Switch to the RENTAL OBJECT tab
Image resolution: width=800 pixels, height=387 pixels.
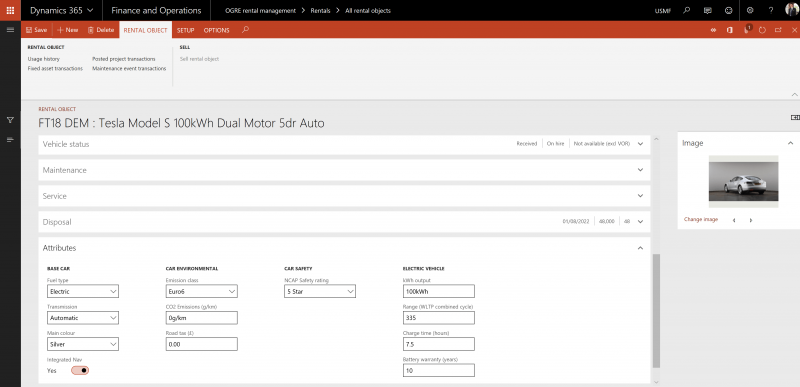[145, 30]
